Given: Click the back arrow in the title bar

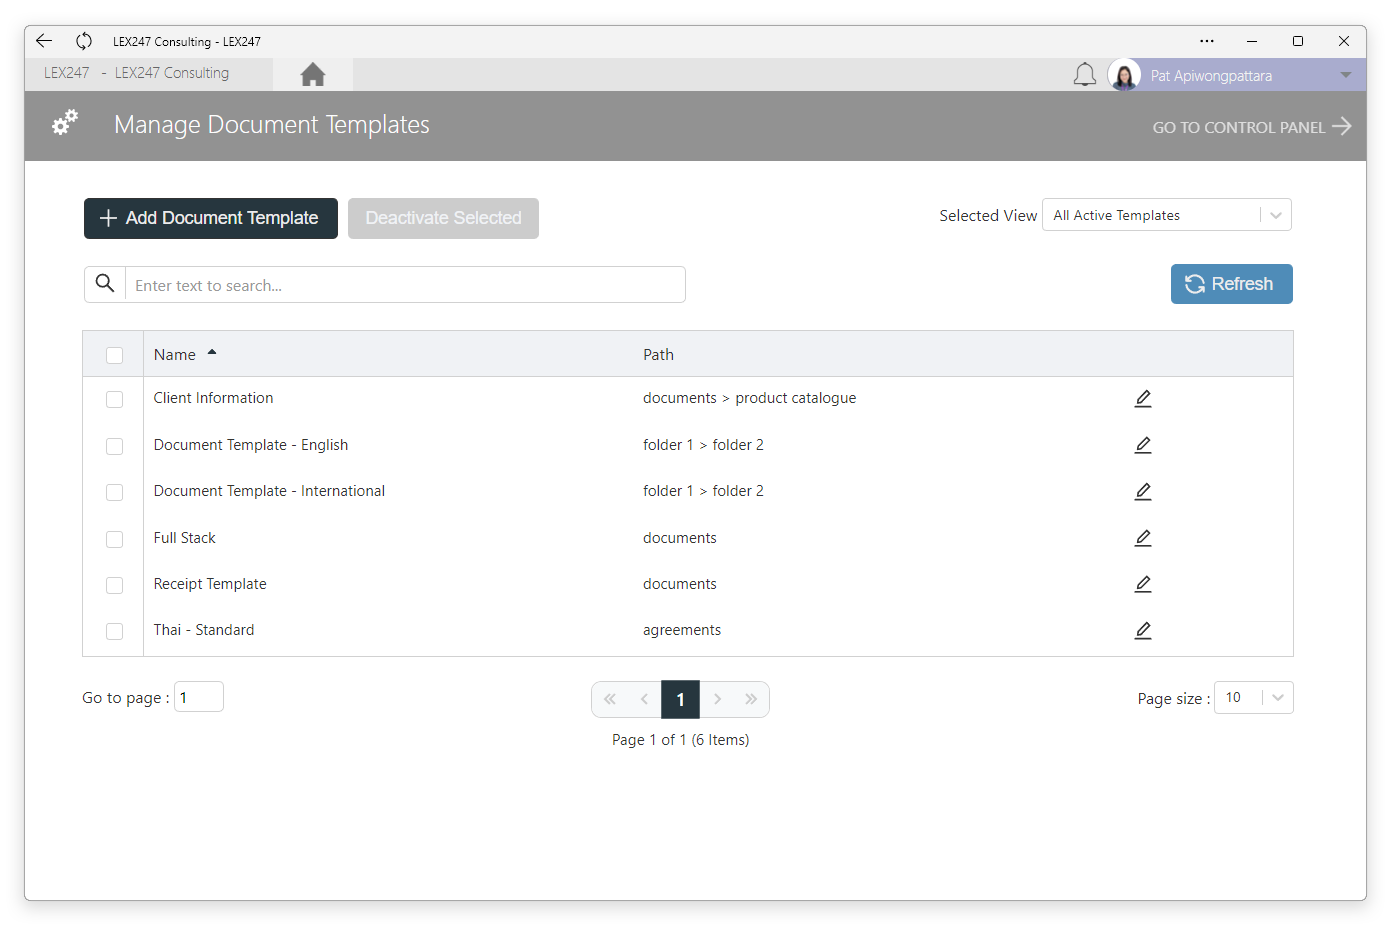Looking at the screenshot, I should [x=44, y=41].
